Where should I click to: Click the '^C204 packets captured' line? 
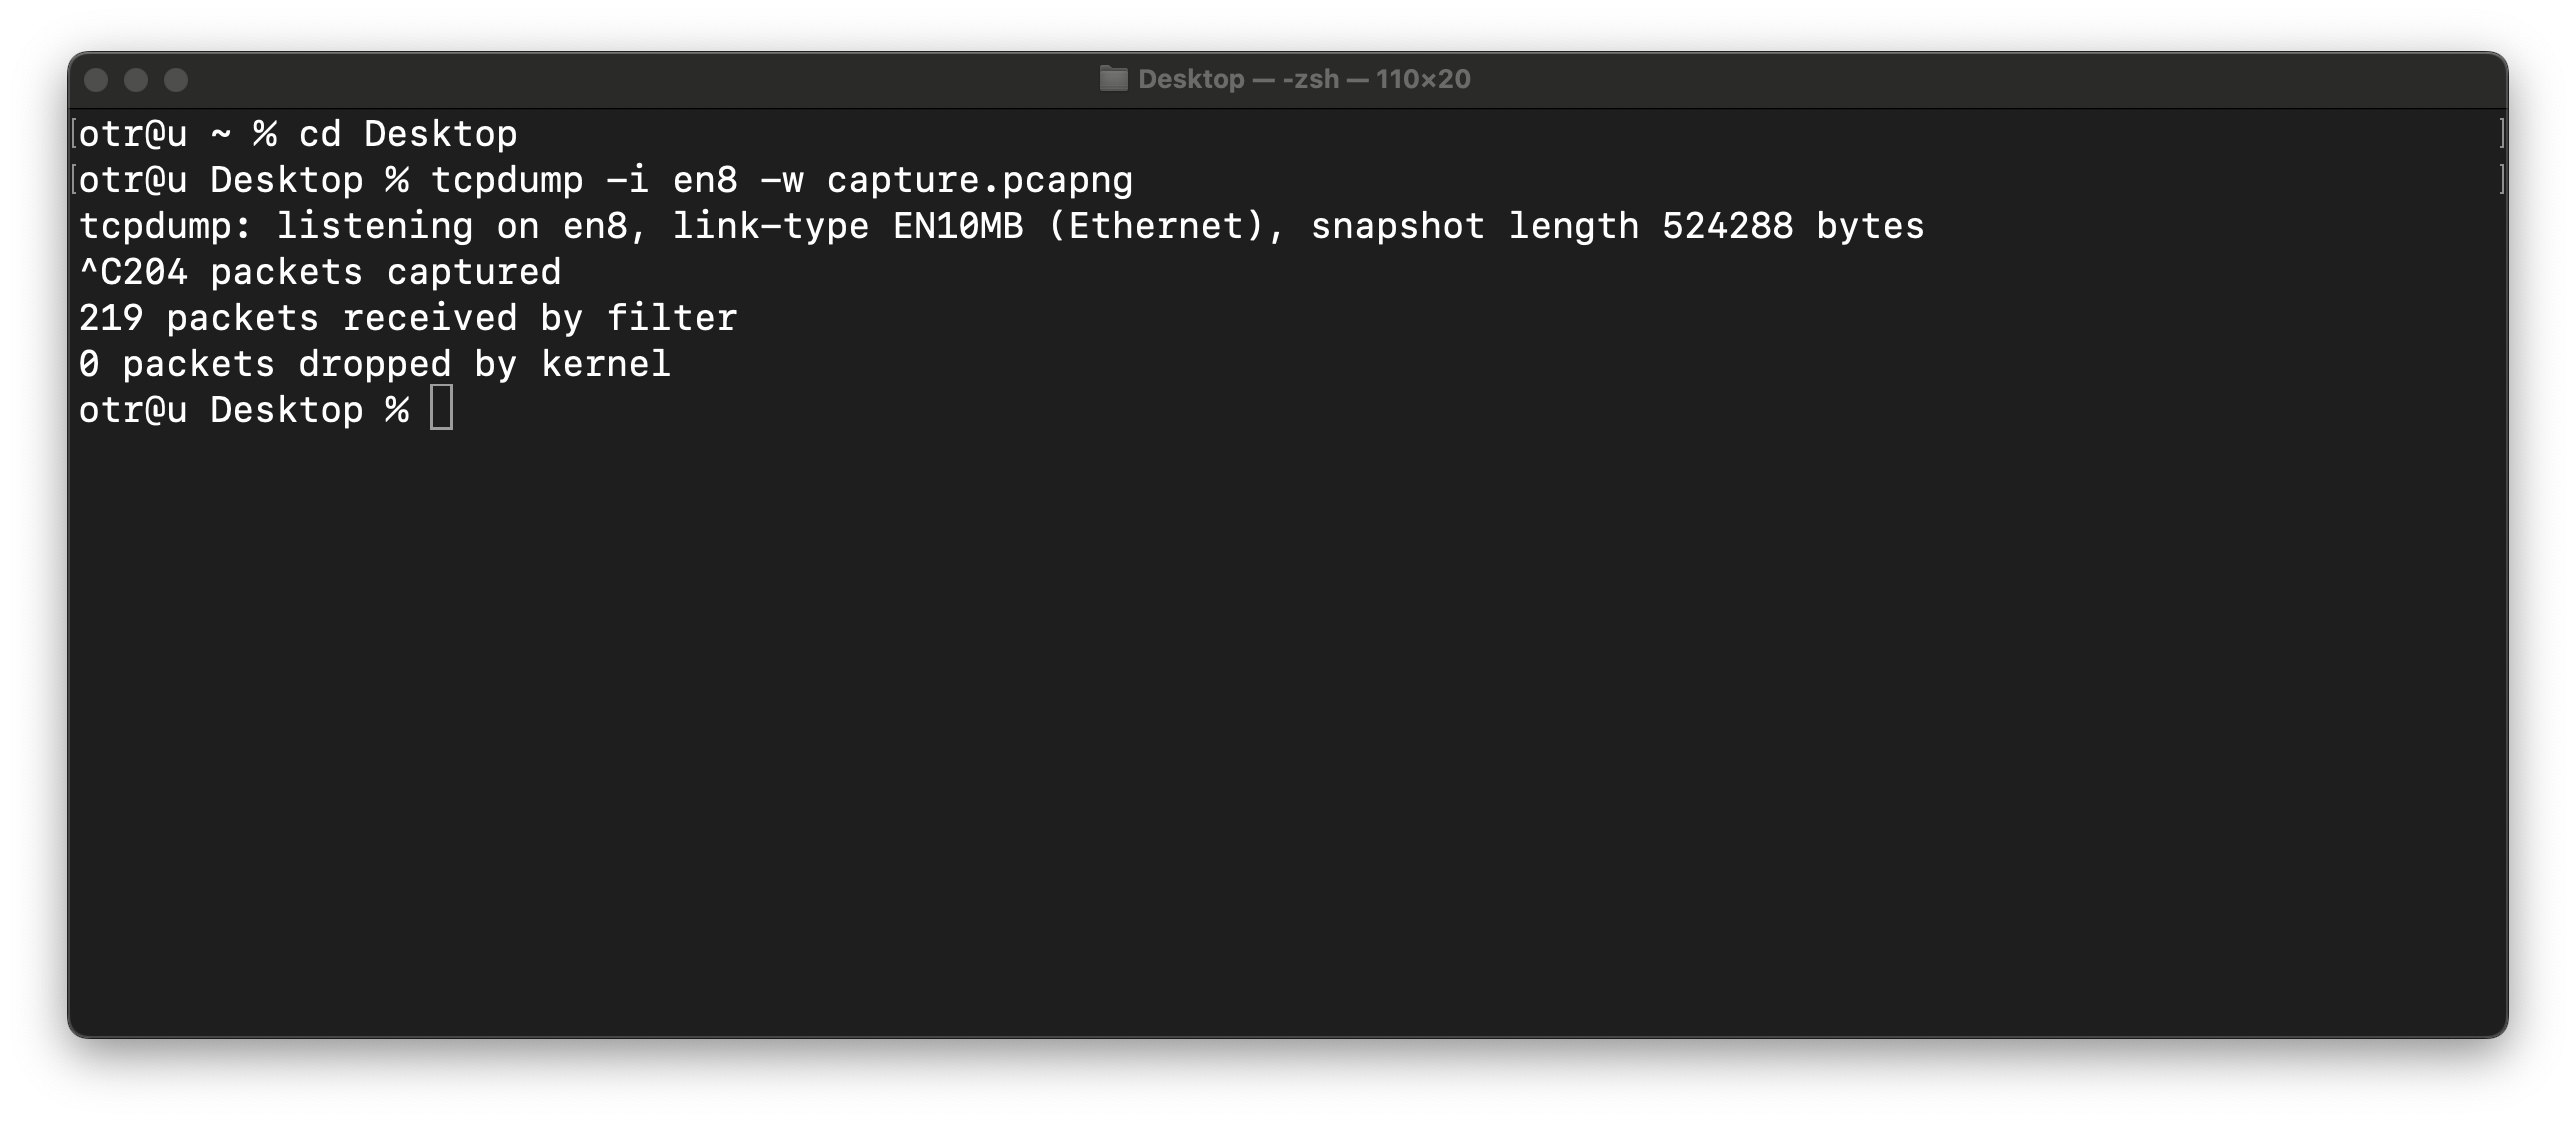[x=320, y=272]
